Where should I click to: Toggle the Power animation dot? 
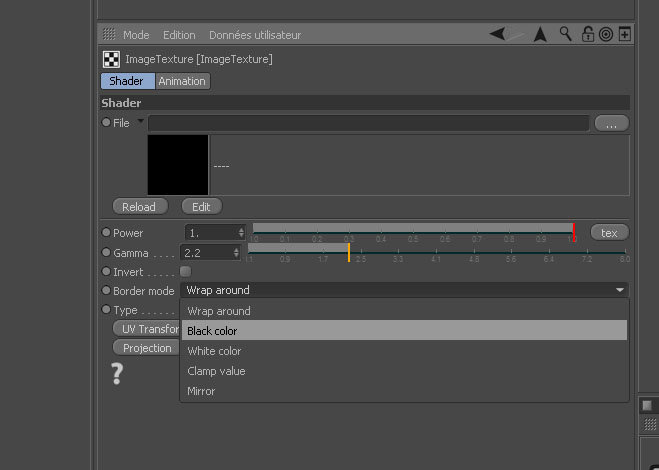point(106,232)
